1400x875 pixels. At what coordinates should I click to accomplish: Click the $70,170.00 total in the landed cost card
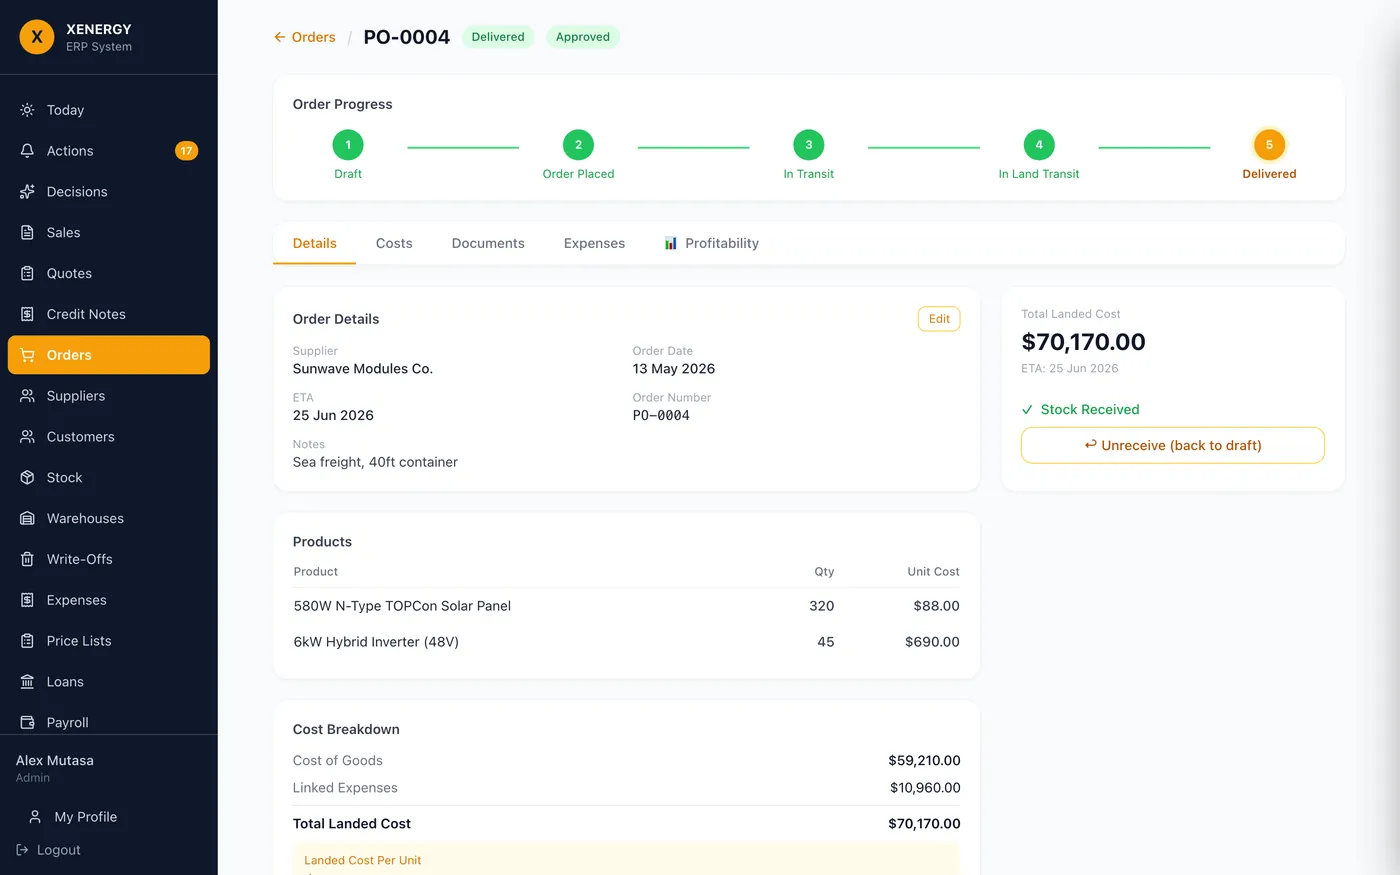pos(1083,342)
